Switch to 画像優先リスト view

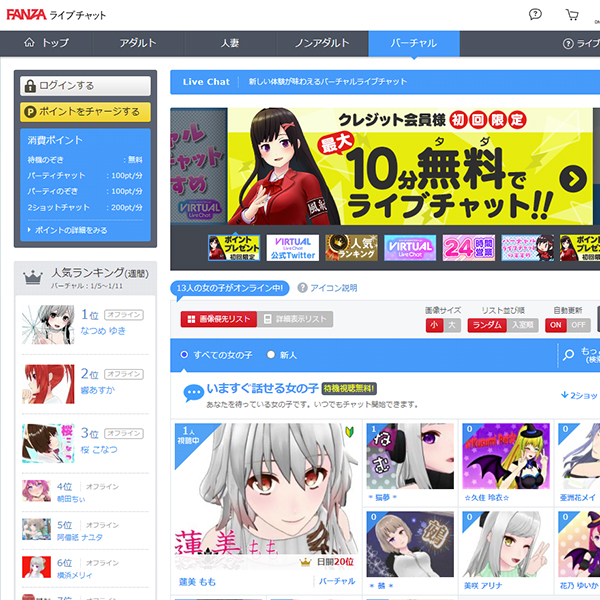[218, 319]
